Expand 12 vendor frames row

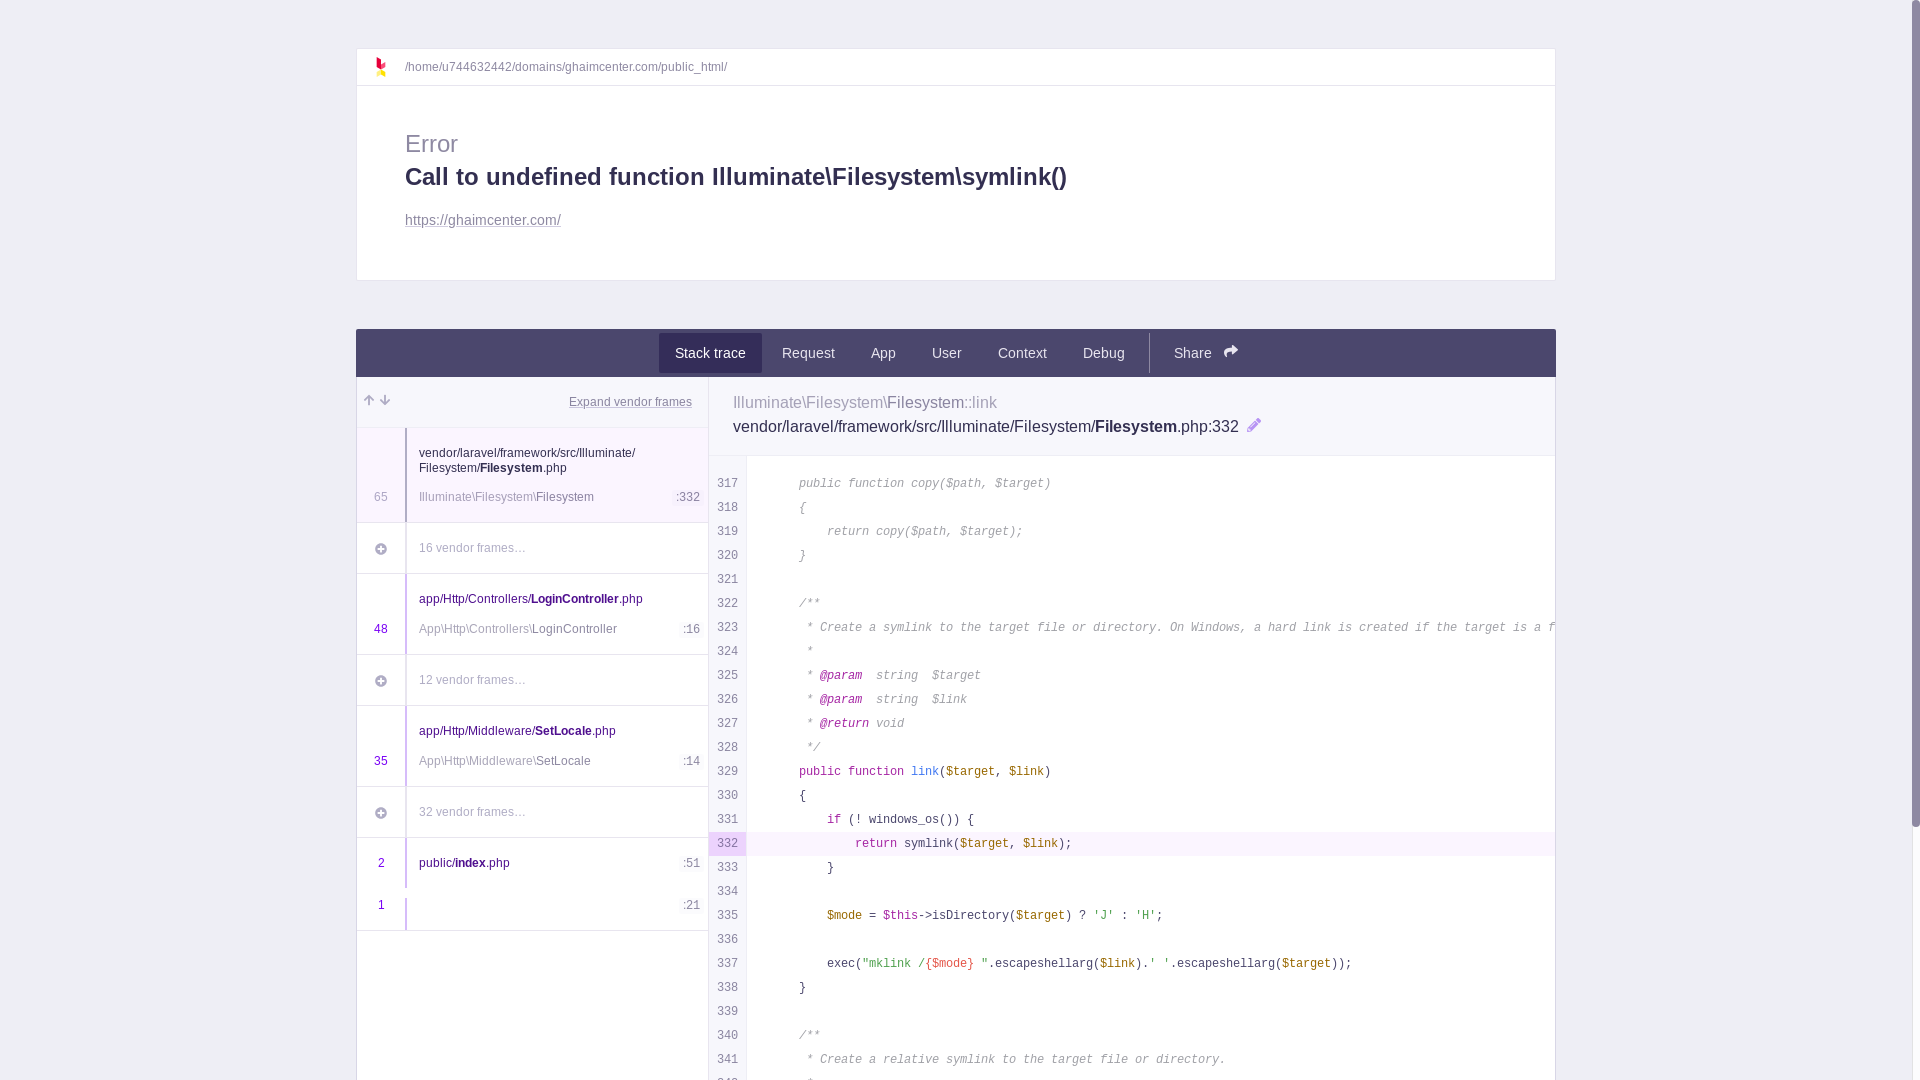(x=532, y=680)
